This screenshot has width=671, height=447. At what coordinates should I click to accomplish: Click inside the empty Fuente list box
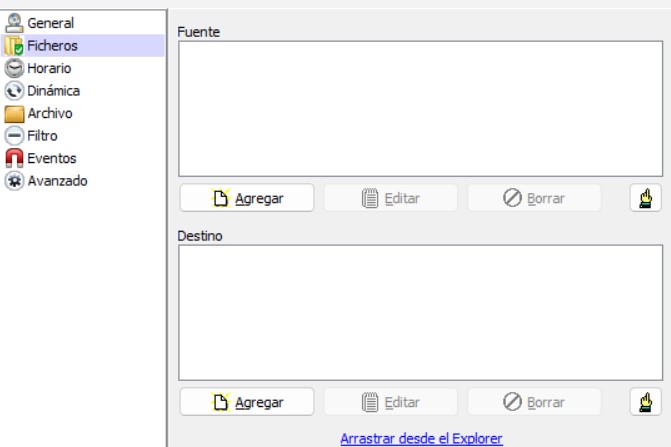click(420, 108)
